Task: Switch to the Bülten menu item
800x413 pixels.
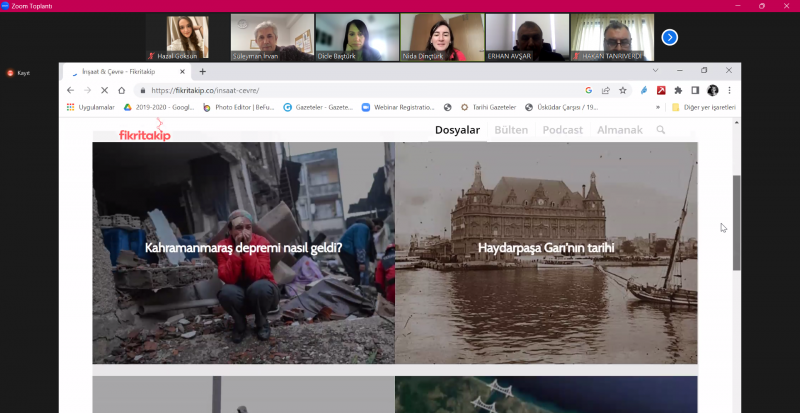Action: pyautogui.click(x=511, y=130)
